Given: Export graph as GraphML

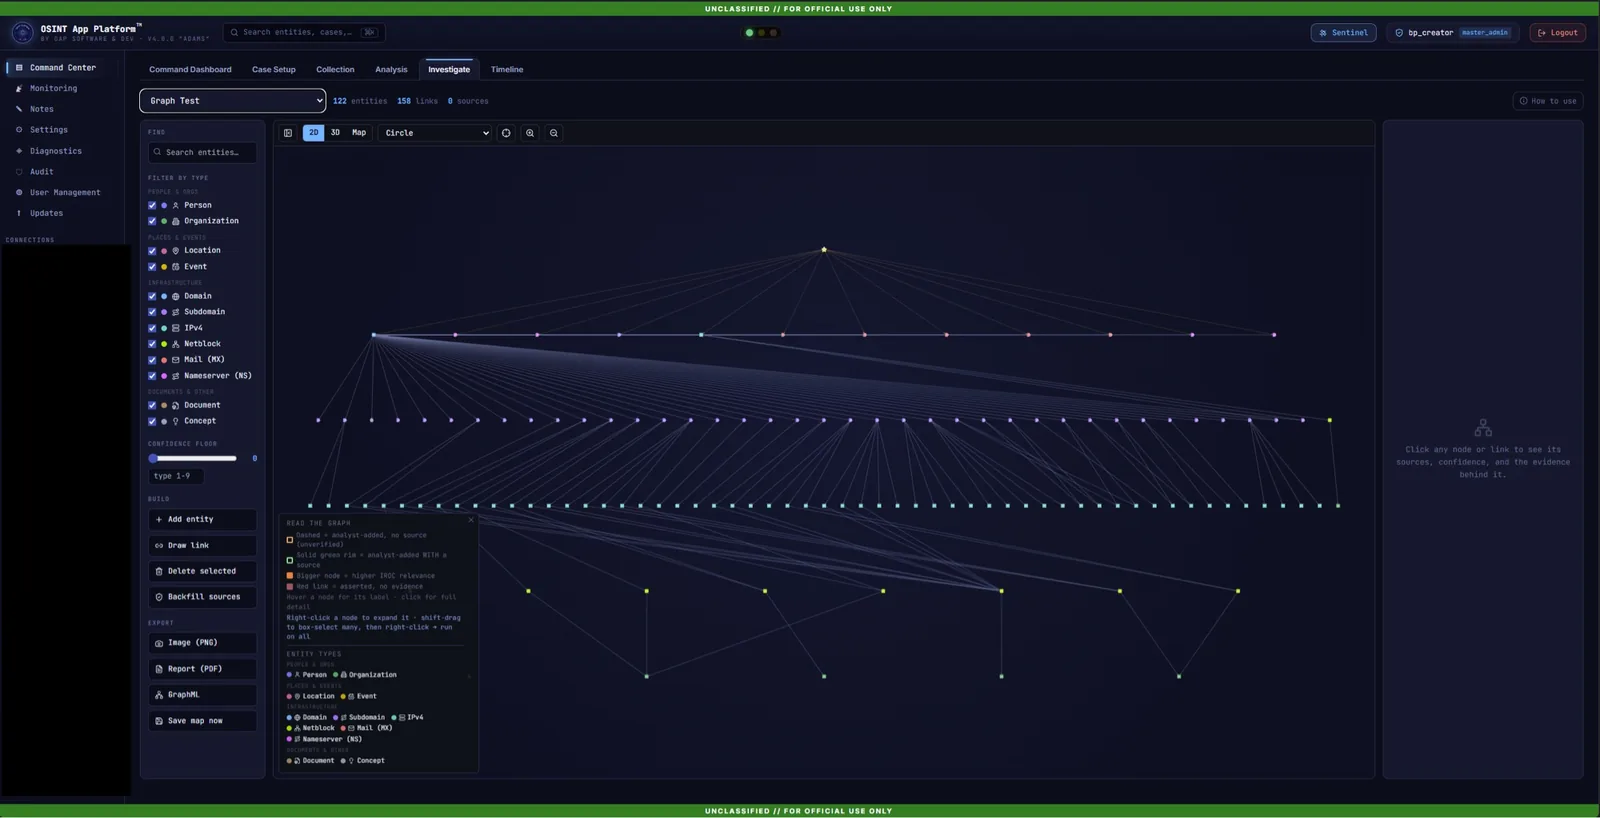Looking at the screenshot, I should pos(202,695).
